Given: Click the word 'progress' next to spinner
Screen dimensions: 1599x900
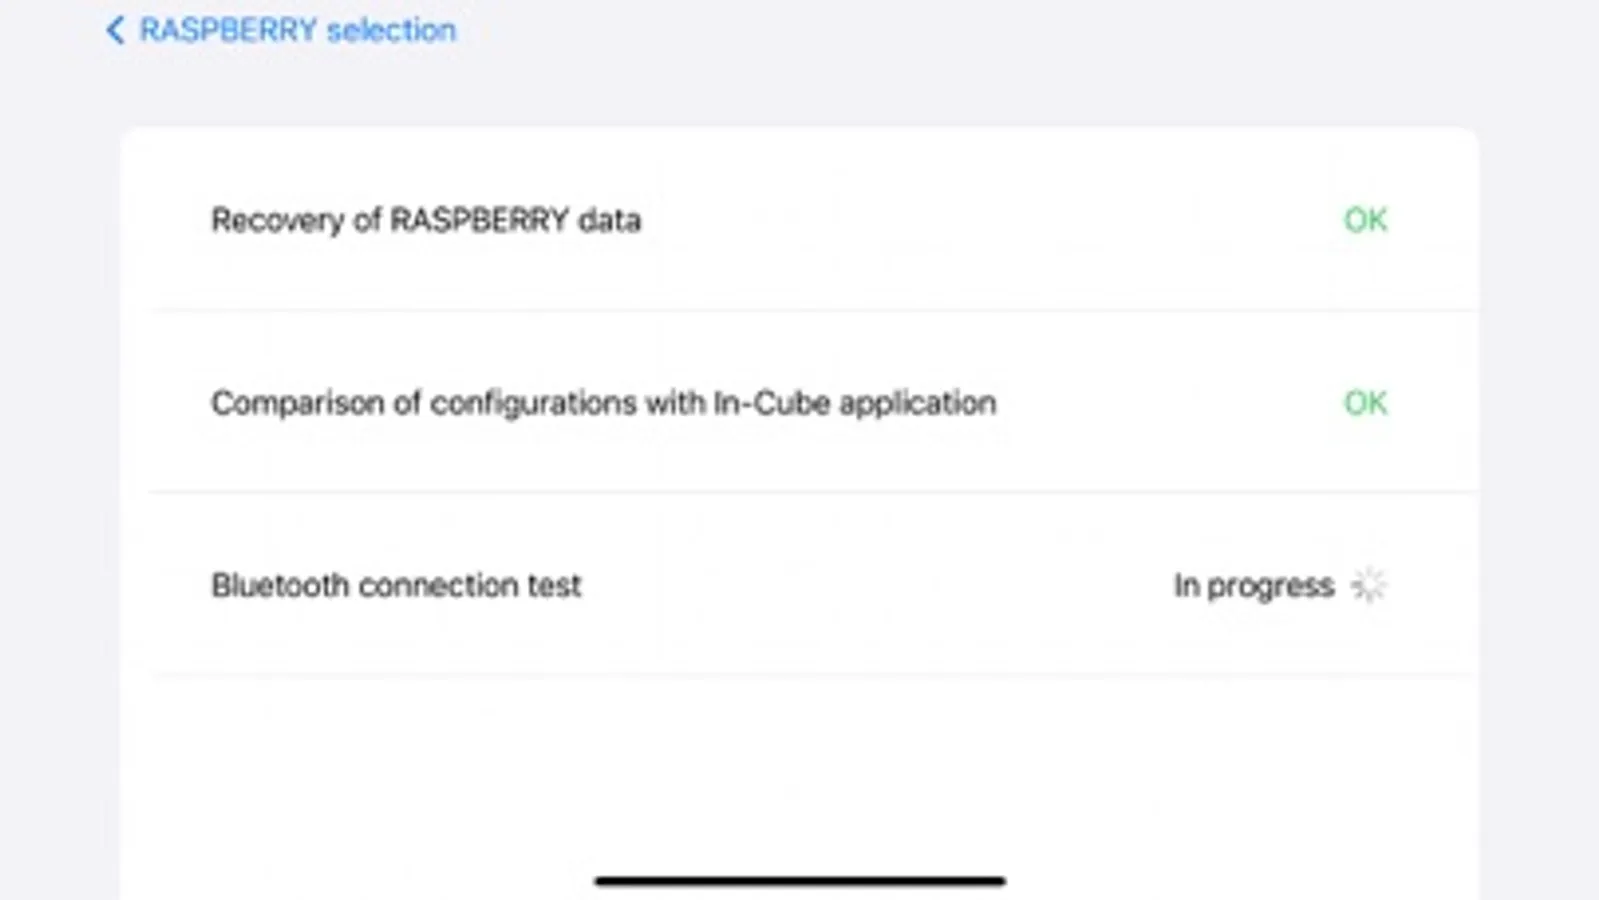Looking at the screenshot, I should pos(1270,585).
